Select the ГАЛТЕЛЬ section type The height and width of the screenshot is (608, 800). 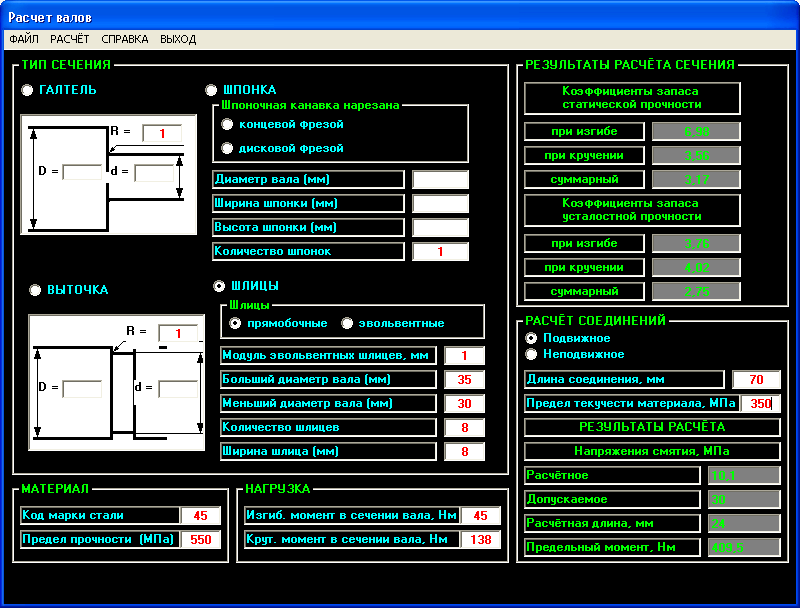(28, 90)
